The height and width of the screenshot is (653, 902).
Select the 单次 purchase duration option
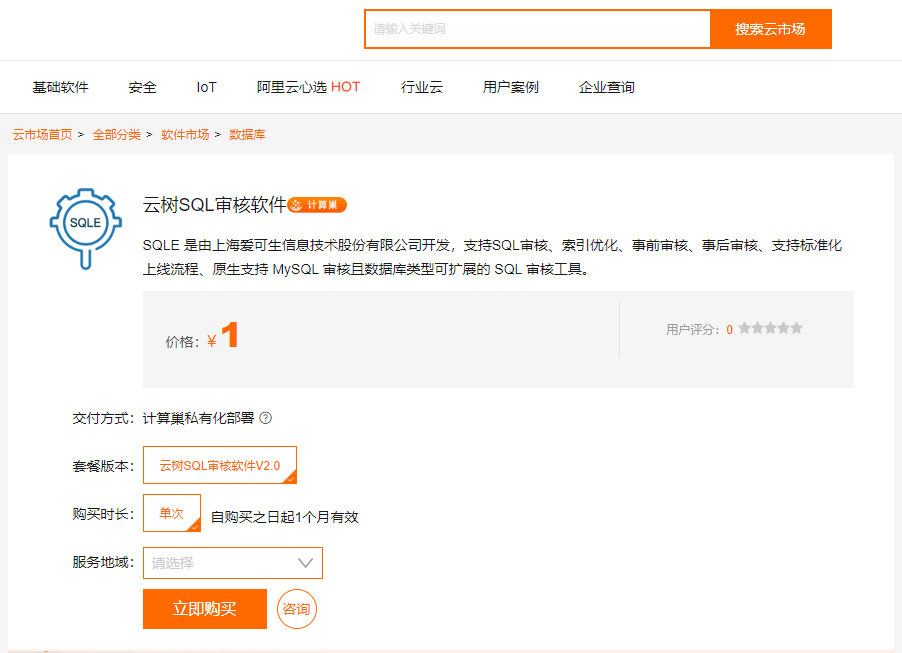171,513
